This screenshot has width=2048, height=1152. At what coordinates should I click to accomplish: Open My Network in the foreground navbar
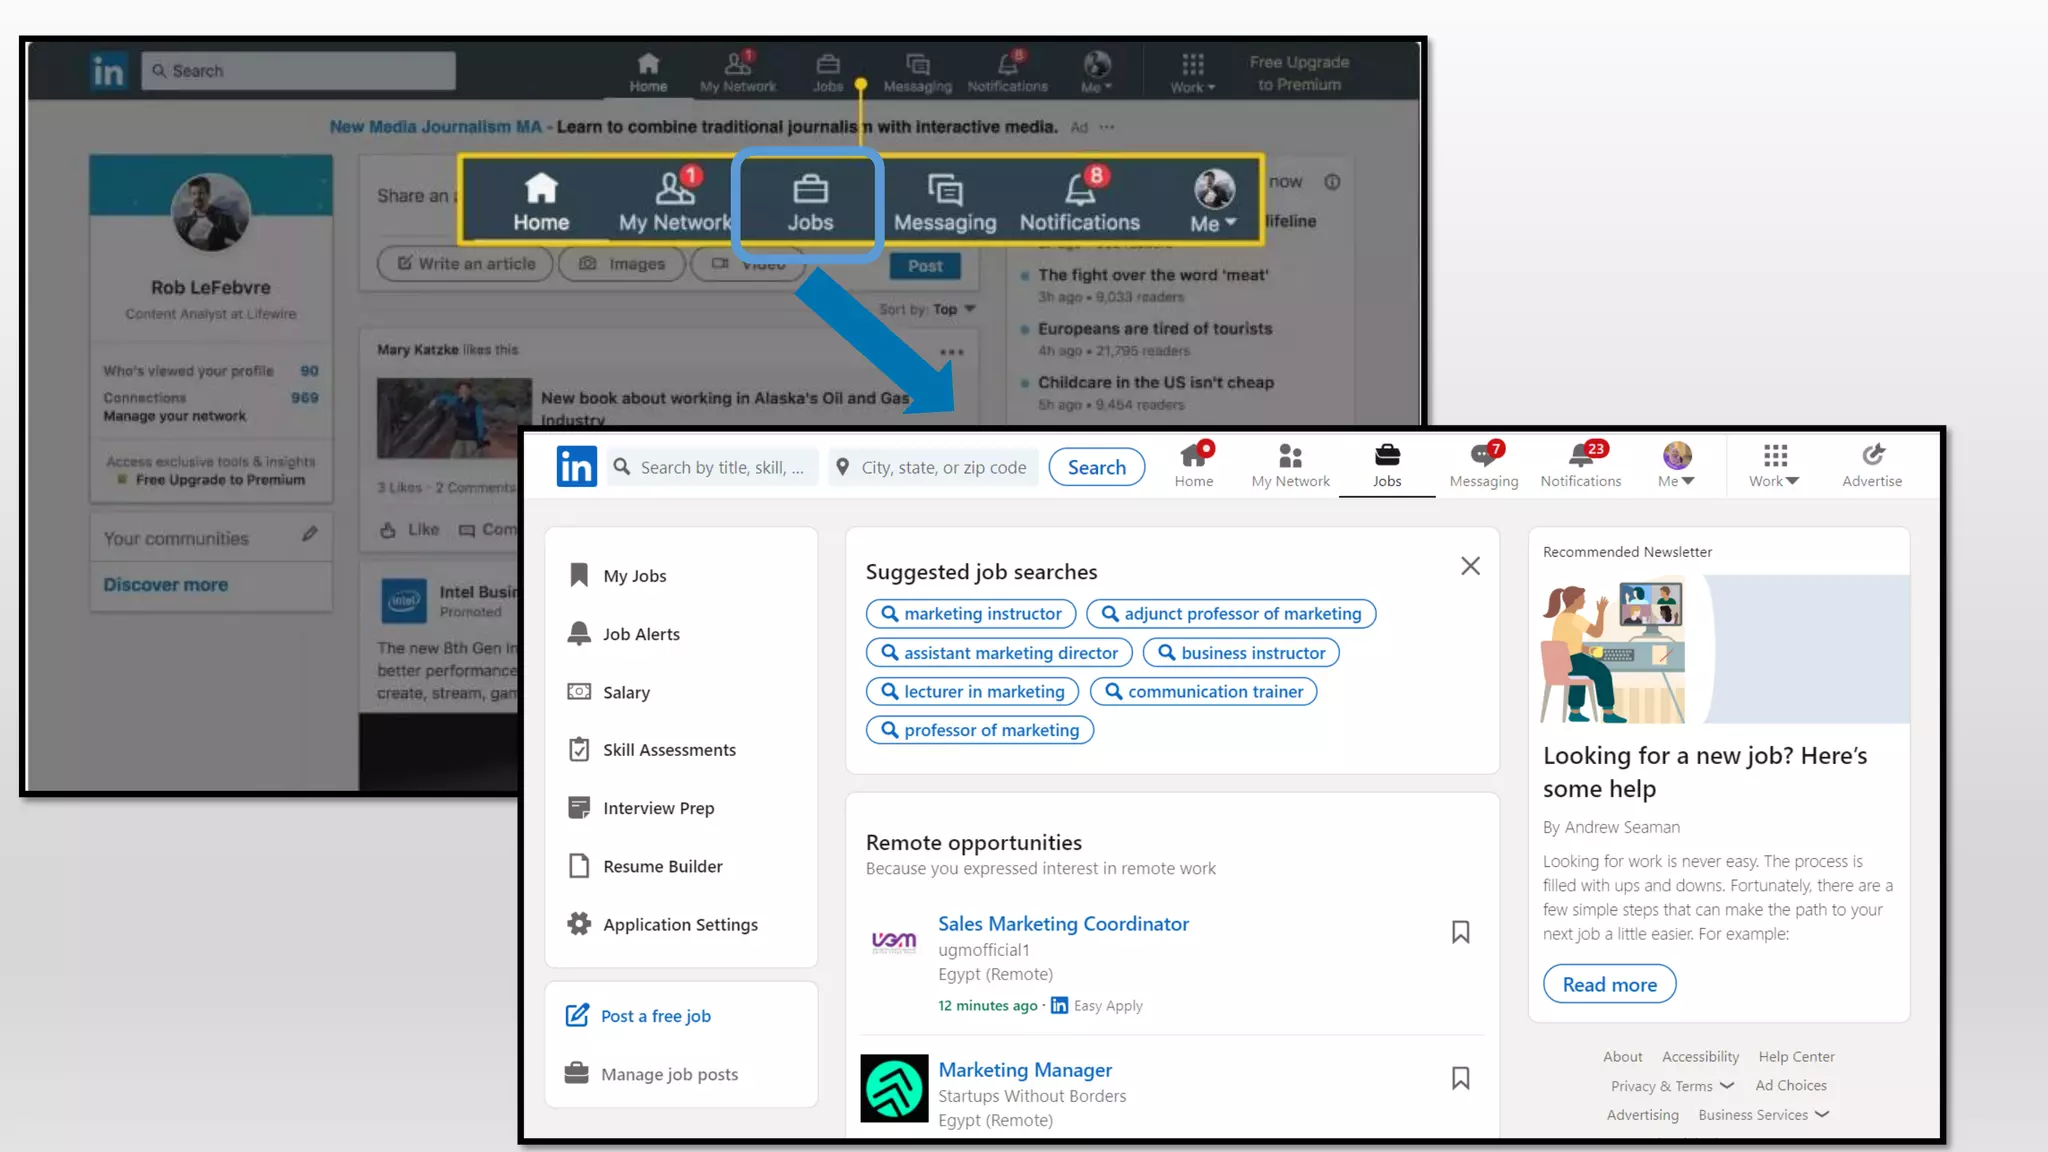pyautogui.click(x=1290, y=465)
